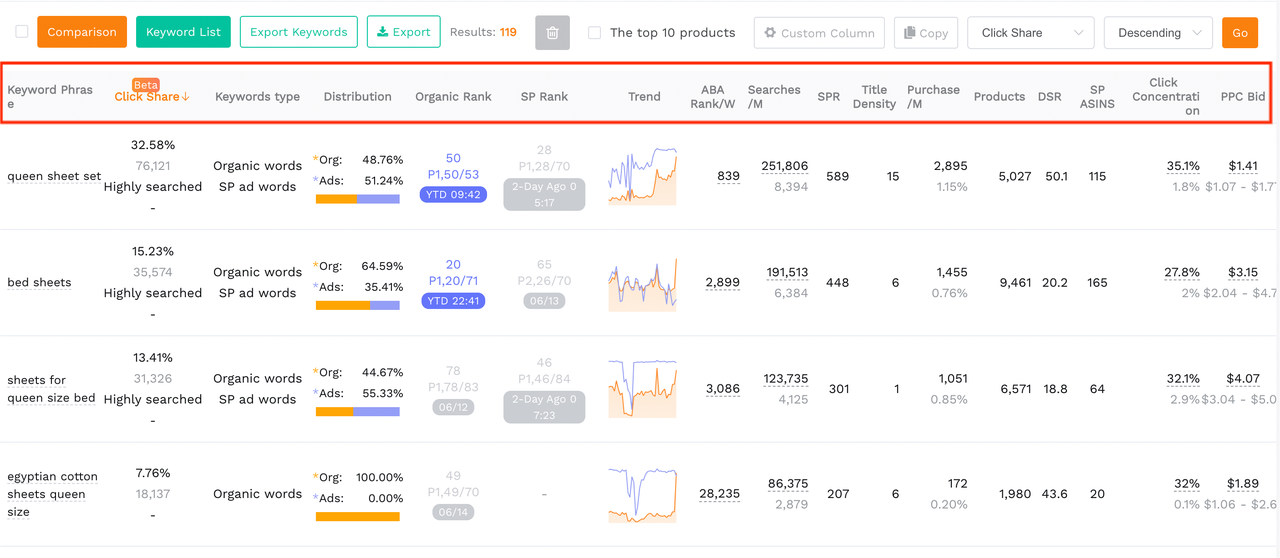Click the 32.58% click share value
The width and height of the screenshot is (1280, 558).
click(152, 145)
